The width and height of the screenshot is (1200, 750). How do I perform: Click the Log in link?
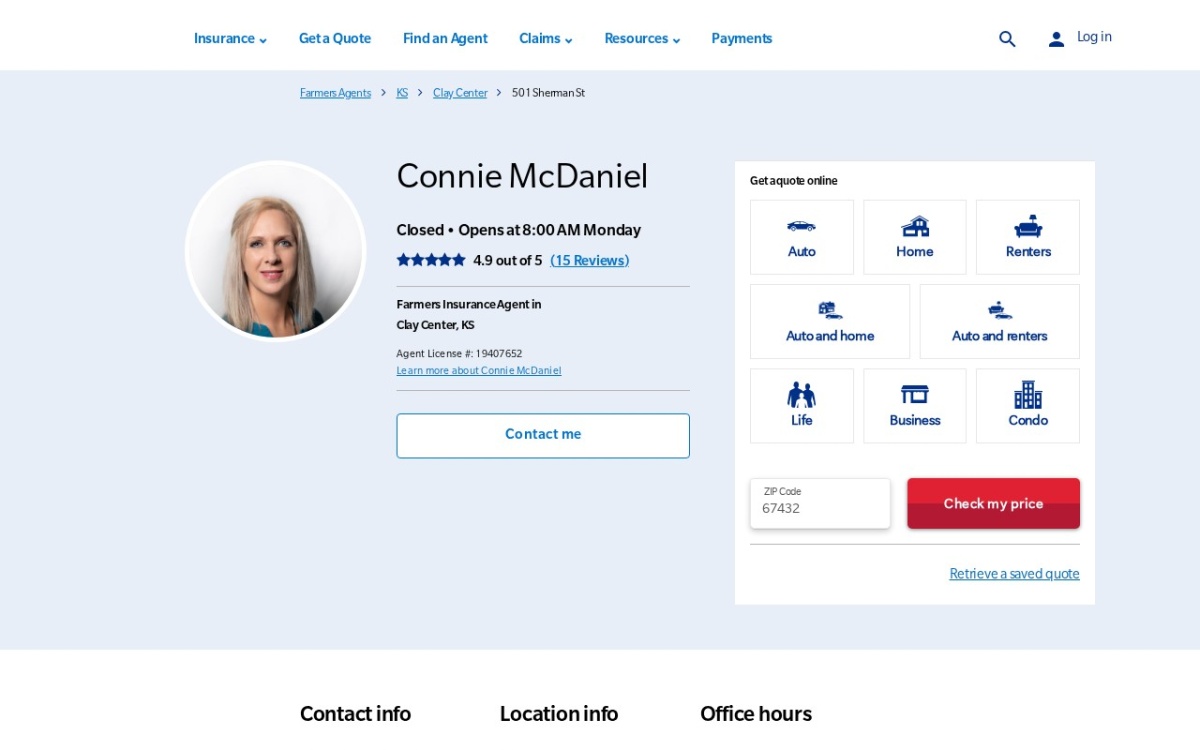tap(1094, 37)
